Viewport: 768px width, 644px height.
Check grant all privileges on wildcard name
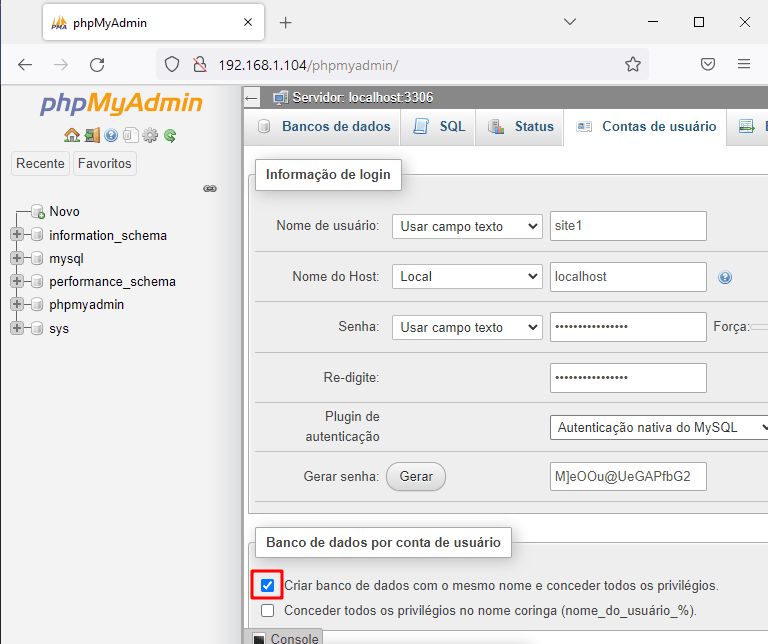(267, 610)
